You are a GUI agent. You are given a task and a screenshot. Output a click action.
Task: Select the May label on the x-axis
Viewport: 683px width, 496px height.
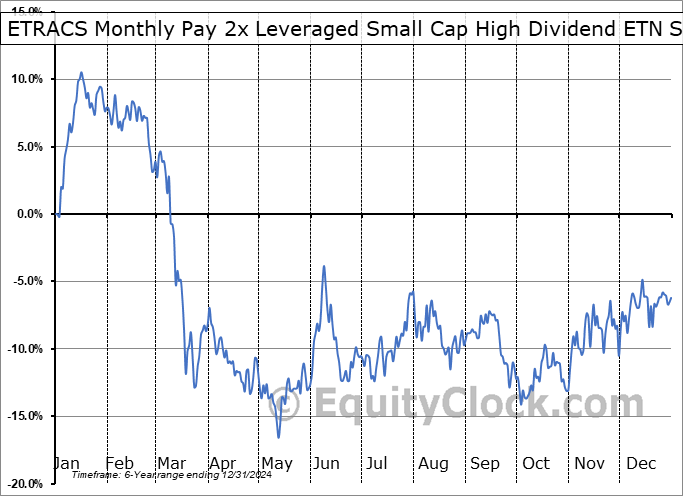click(x=276, y=463)
